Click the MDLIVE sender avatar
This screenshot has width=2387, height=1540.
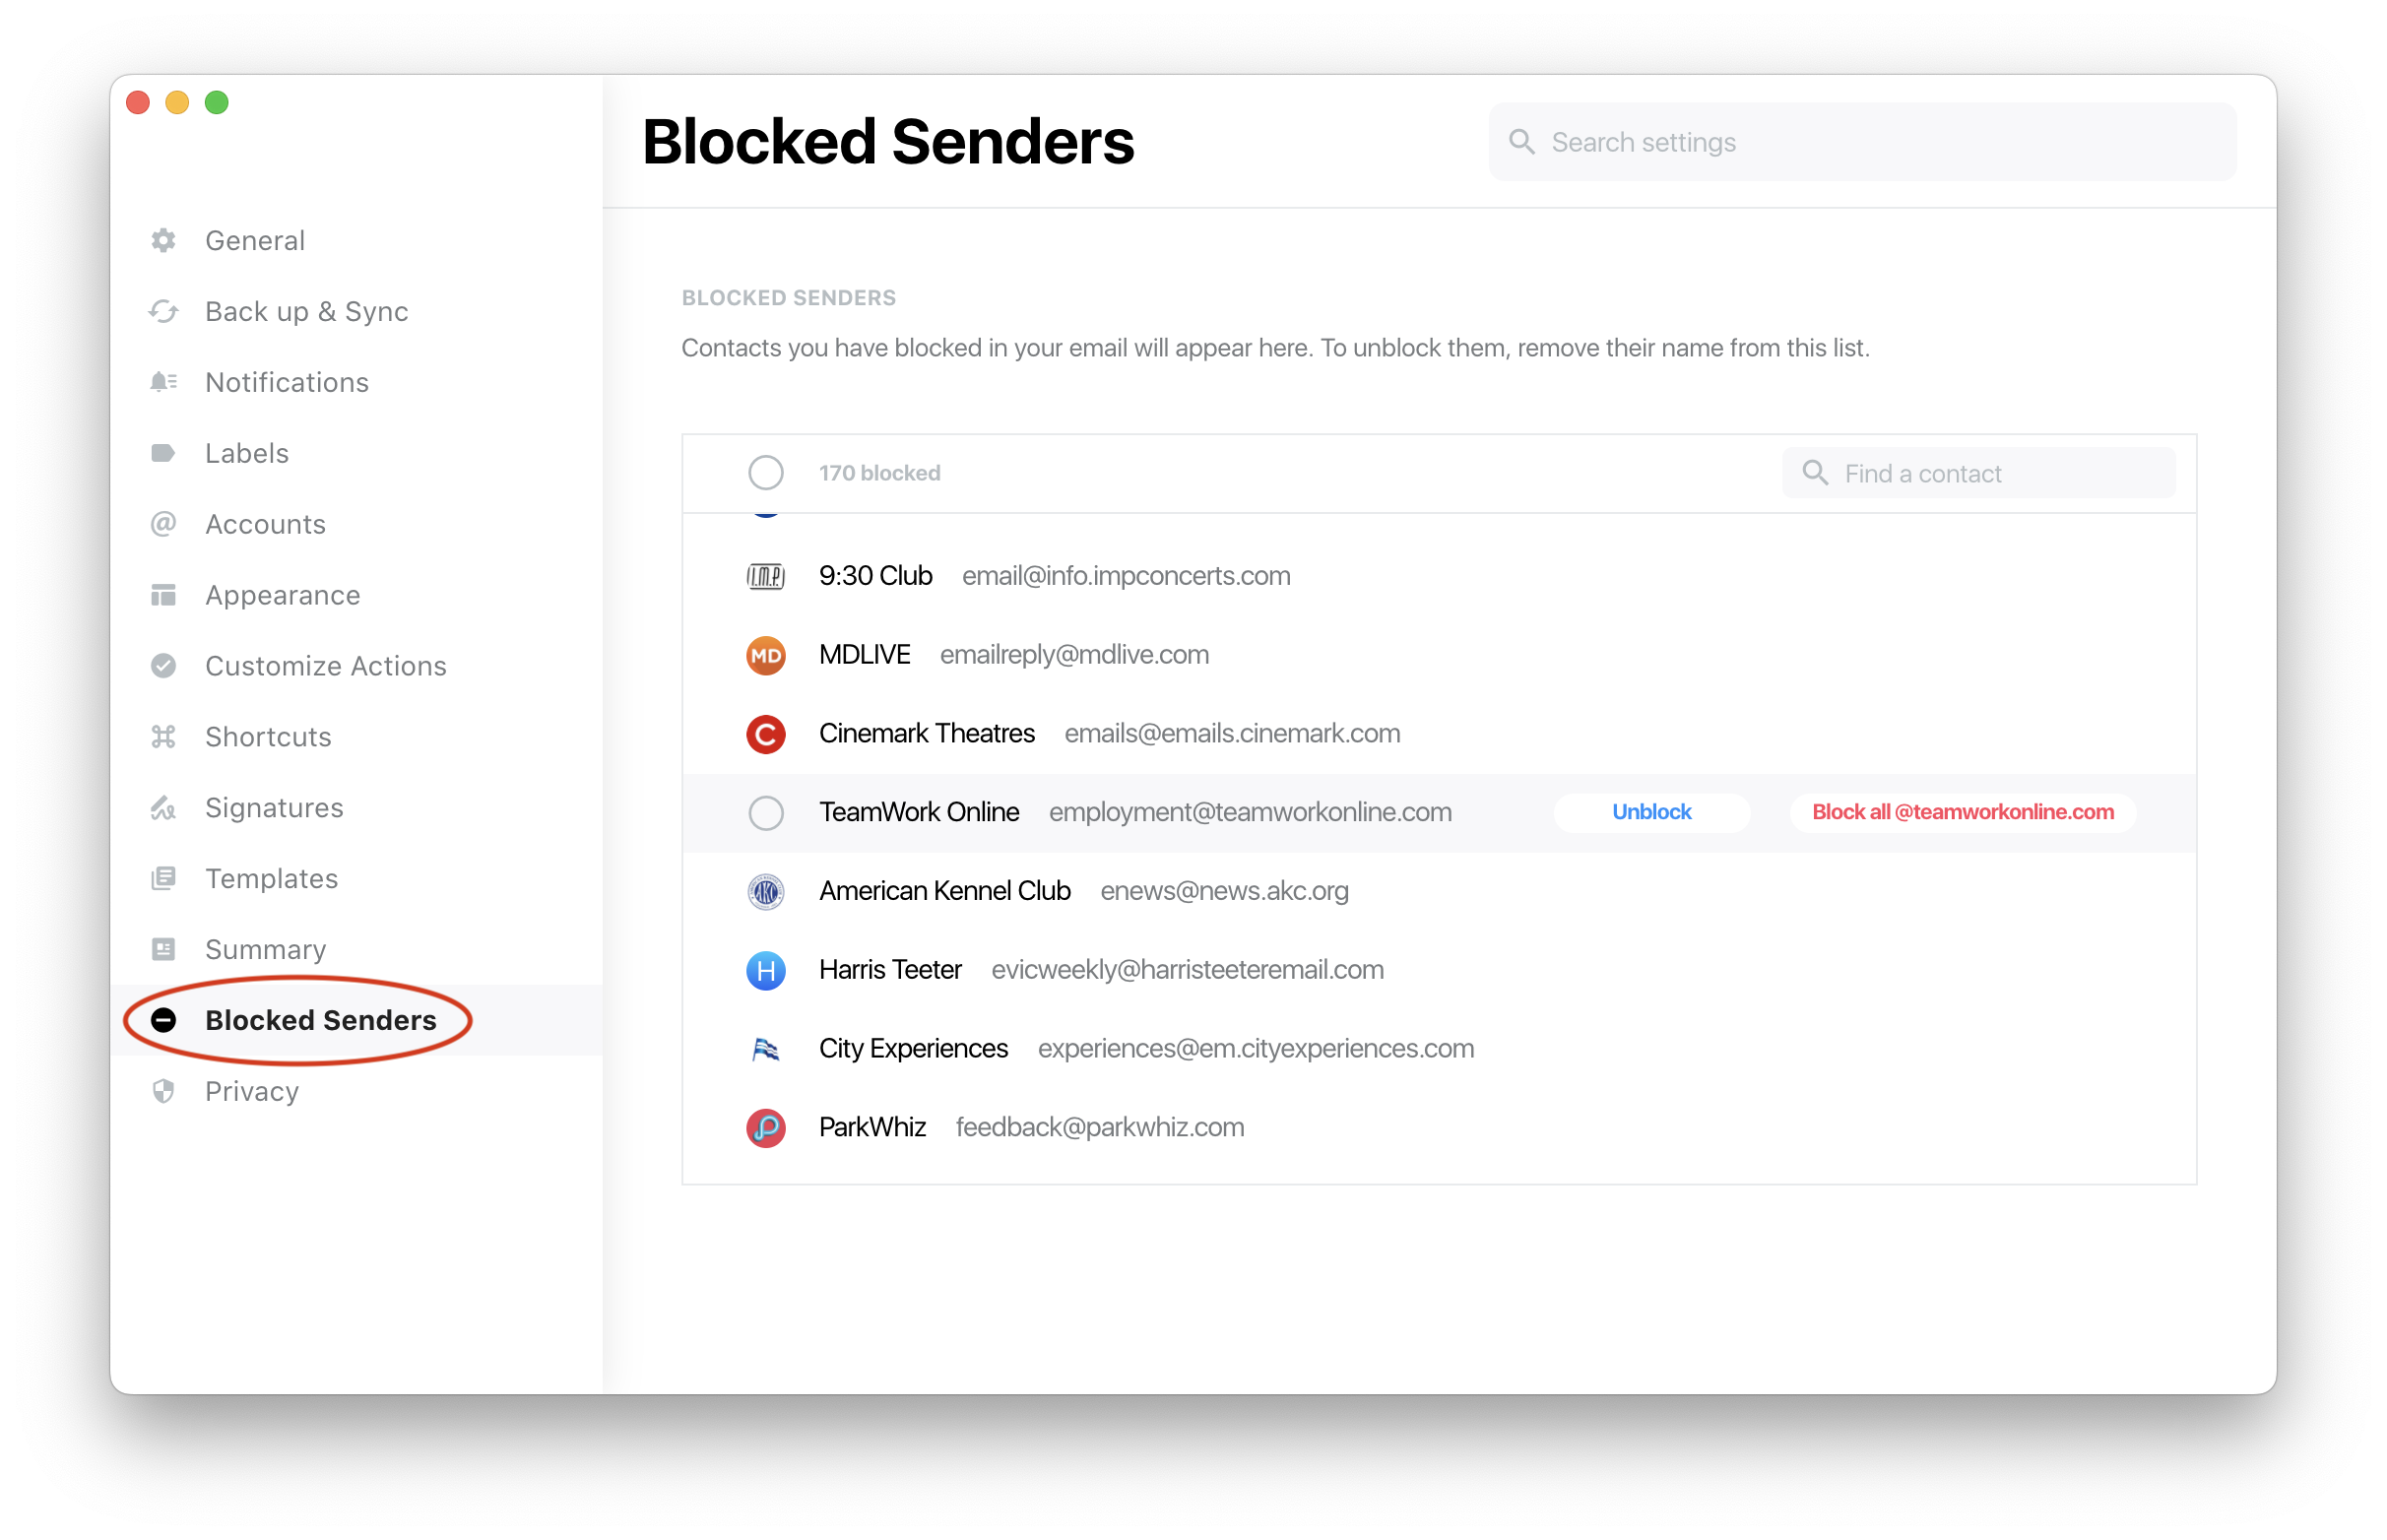pos(766,655)
